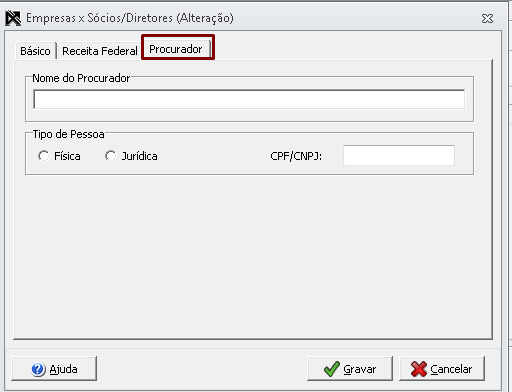The image size is (512, 392).
Task: Select the Jurídica radio button
Action: coord(110,156)
